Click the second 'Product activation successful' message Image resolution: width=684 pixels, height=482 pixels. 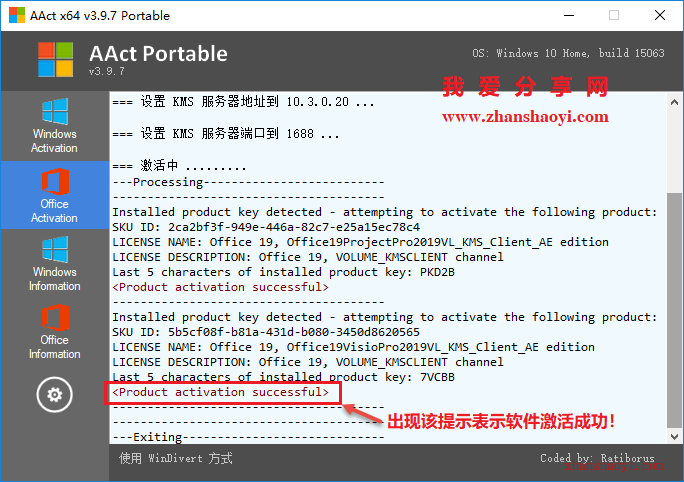[x=220, y=392]
